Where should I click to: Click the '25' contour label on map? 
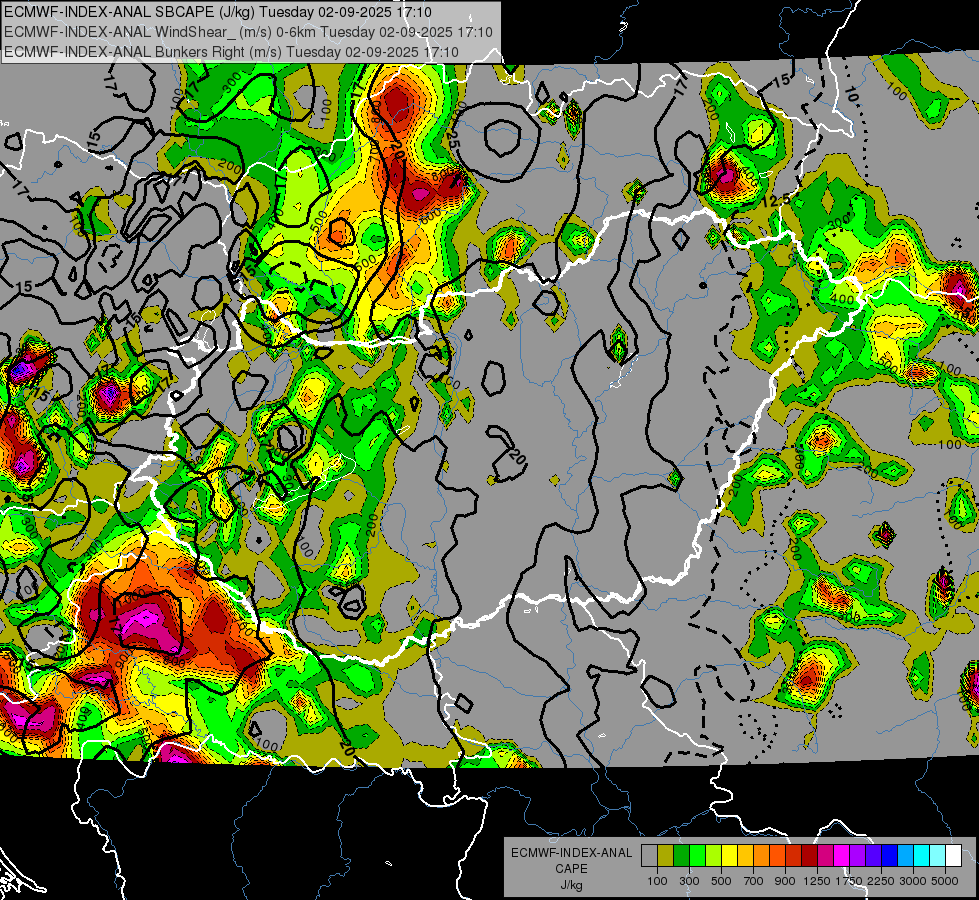click(452, 141)
